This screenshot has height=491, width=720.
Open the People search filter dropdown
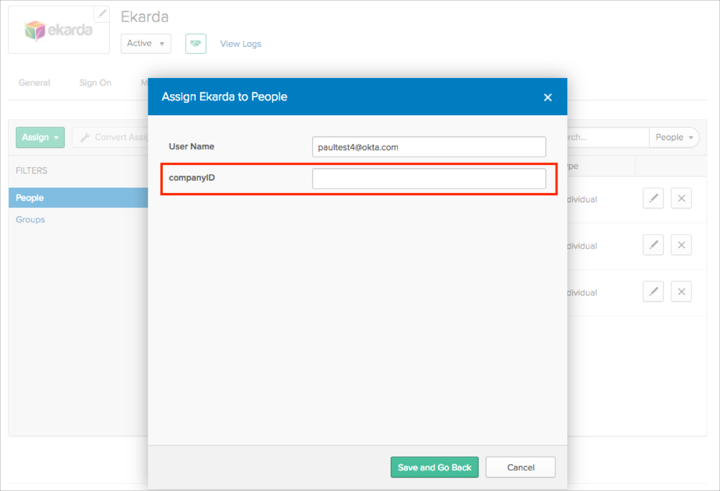674,137
